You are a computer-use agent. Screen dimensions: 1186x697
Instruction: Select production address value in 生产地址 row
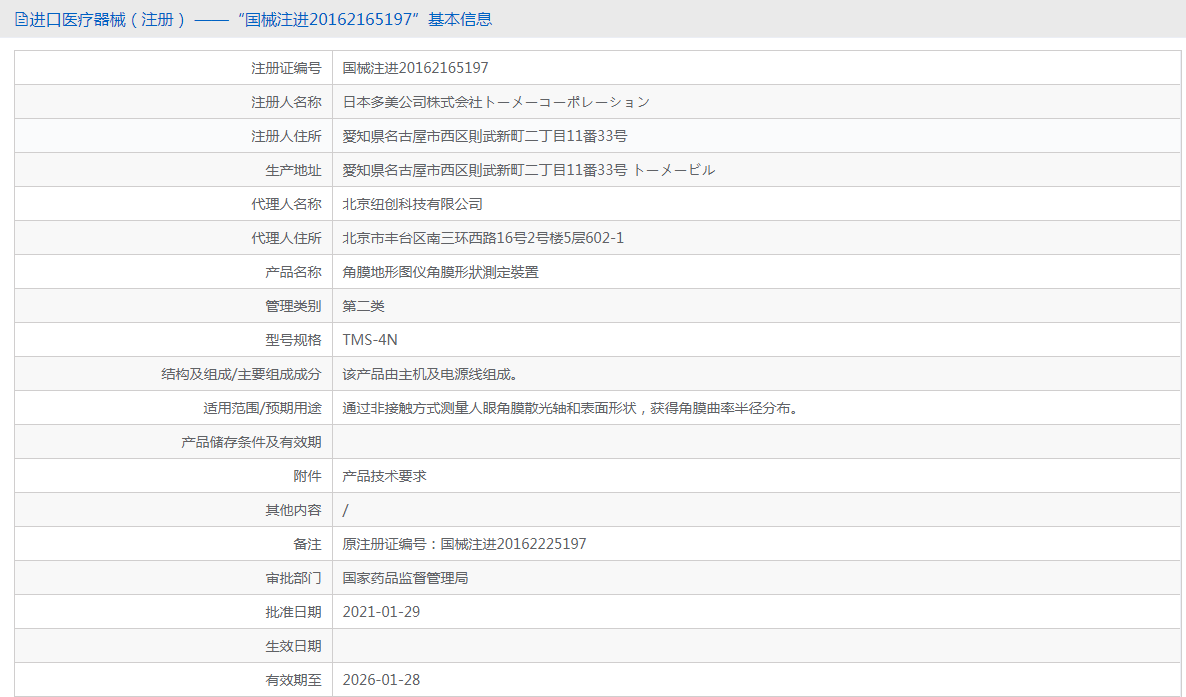coord(529,170)
